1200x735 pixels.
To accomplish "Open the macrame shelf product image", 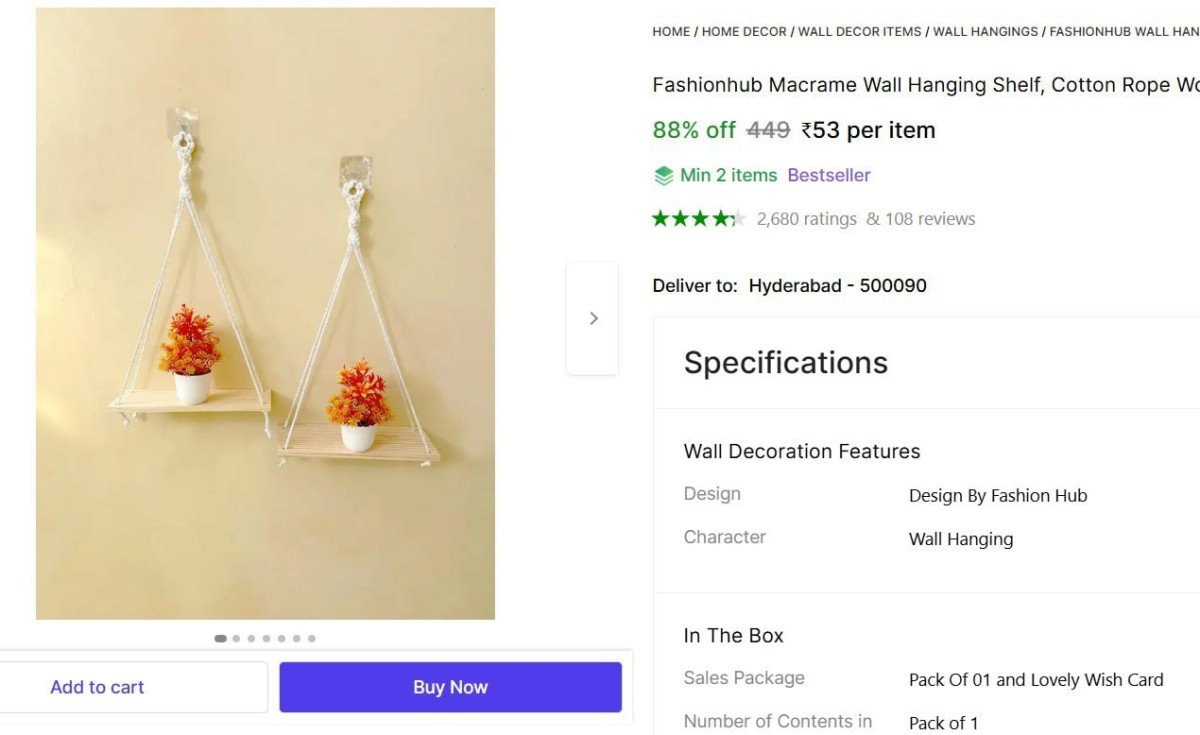I will point(265,313).
